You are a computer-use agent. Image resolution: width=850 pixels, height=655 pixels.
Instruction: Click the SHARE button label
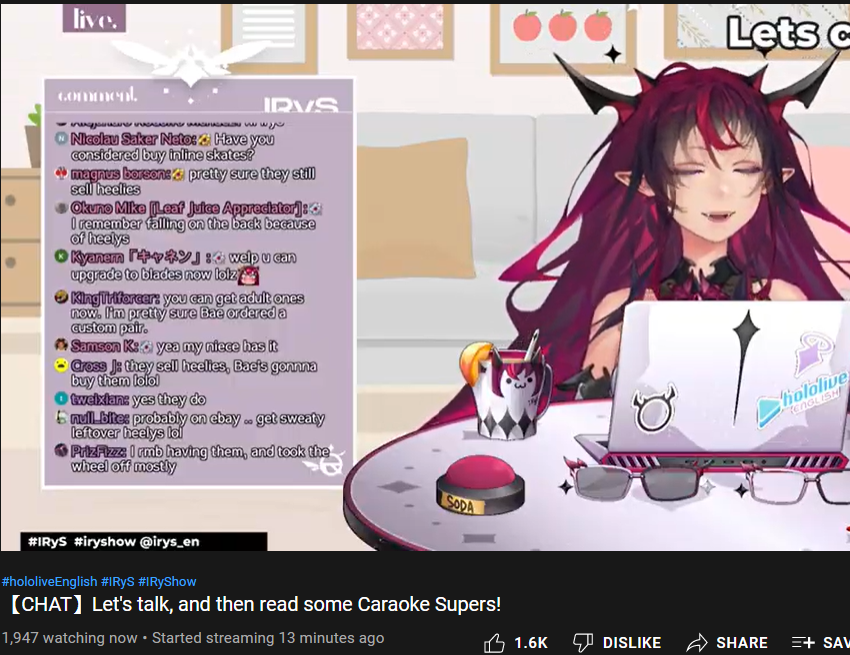pos(742,643)
